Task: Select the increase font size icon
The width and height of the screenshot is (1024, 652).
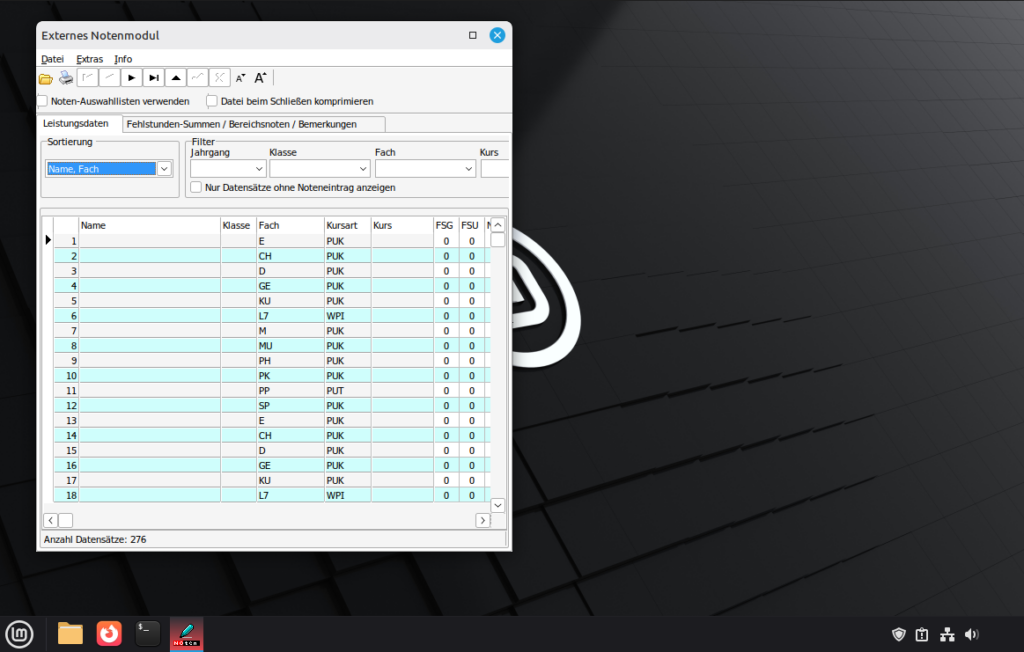Action: (260, 77)
